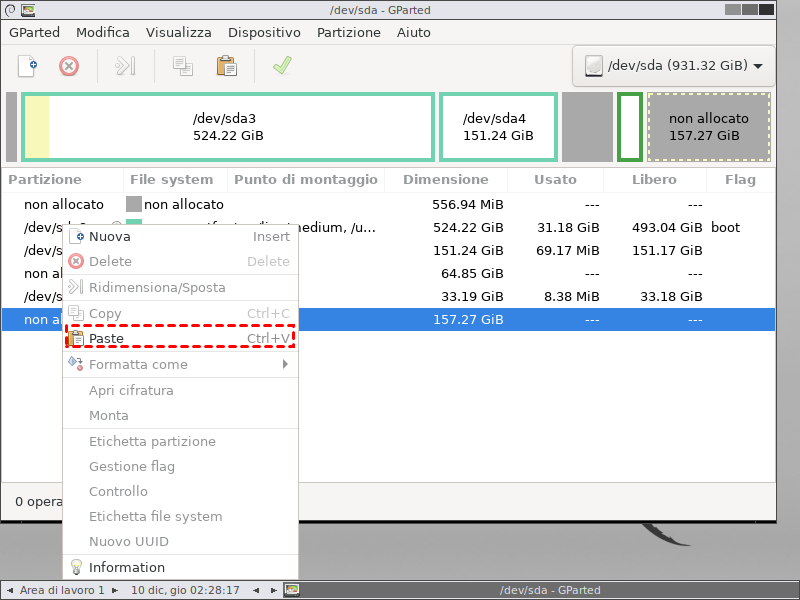Click the Flag column header
Screen dimensions: 800x600
pos(740,180)
